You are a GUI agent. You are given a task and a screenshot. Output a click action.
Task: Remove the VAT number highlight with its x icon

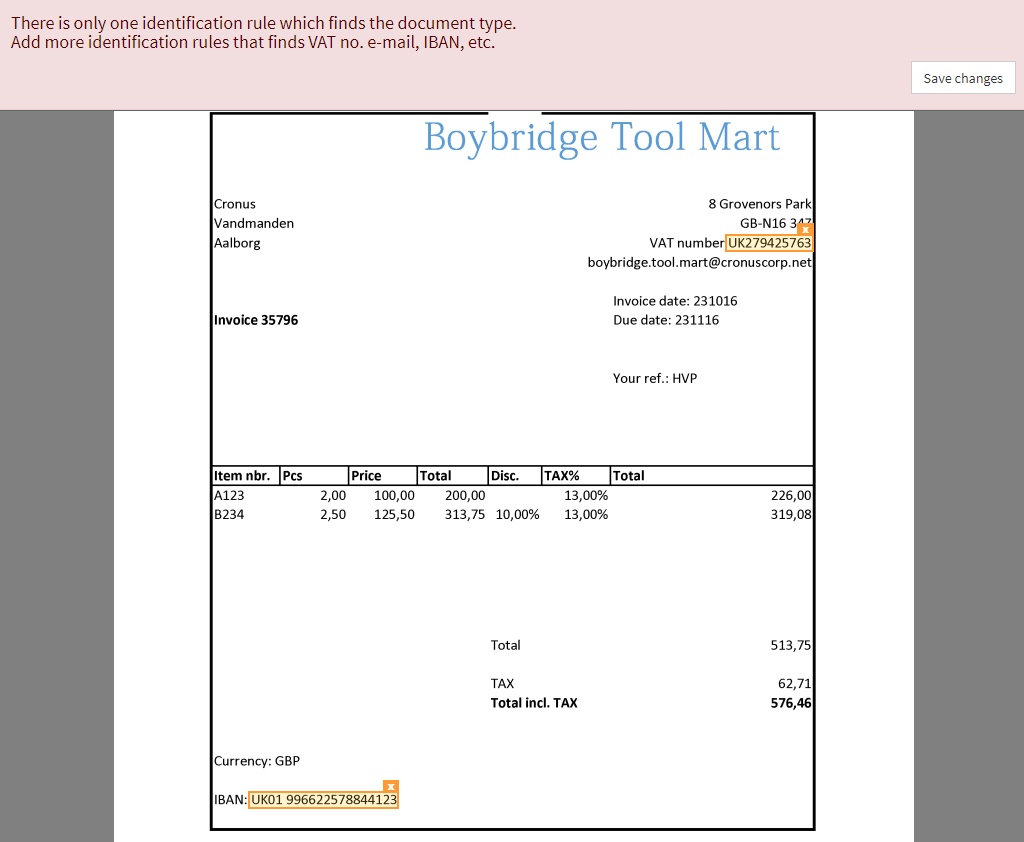point(805,229)
